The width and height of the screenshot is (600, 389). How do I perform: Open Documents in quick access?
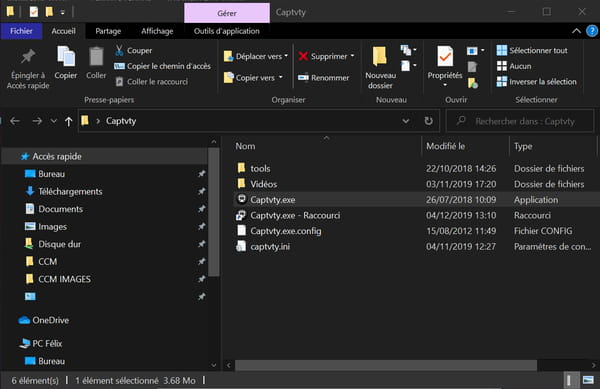[60, 209]
